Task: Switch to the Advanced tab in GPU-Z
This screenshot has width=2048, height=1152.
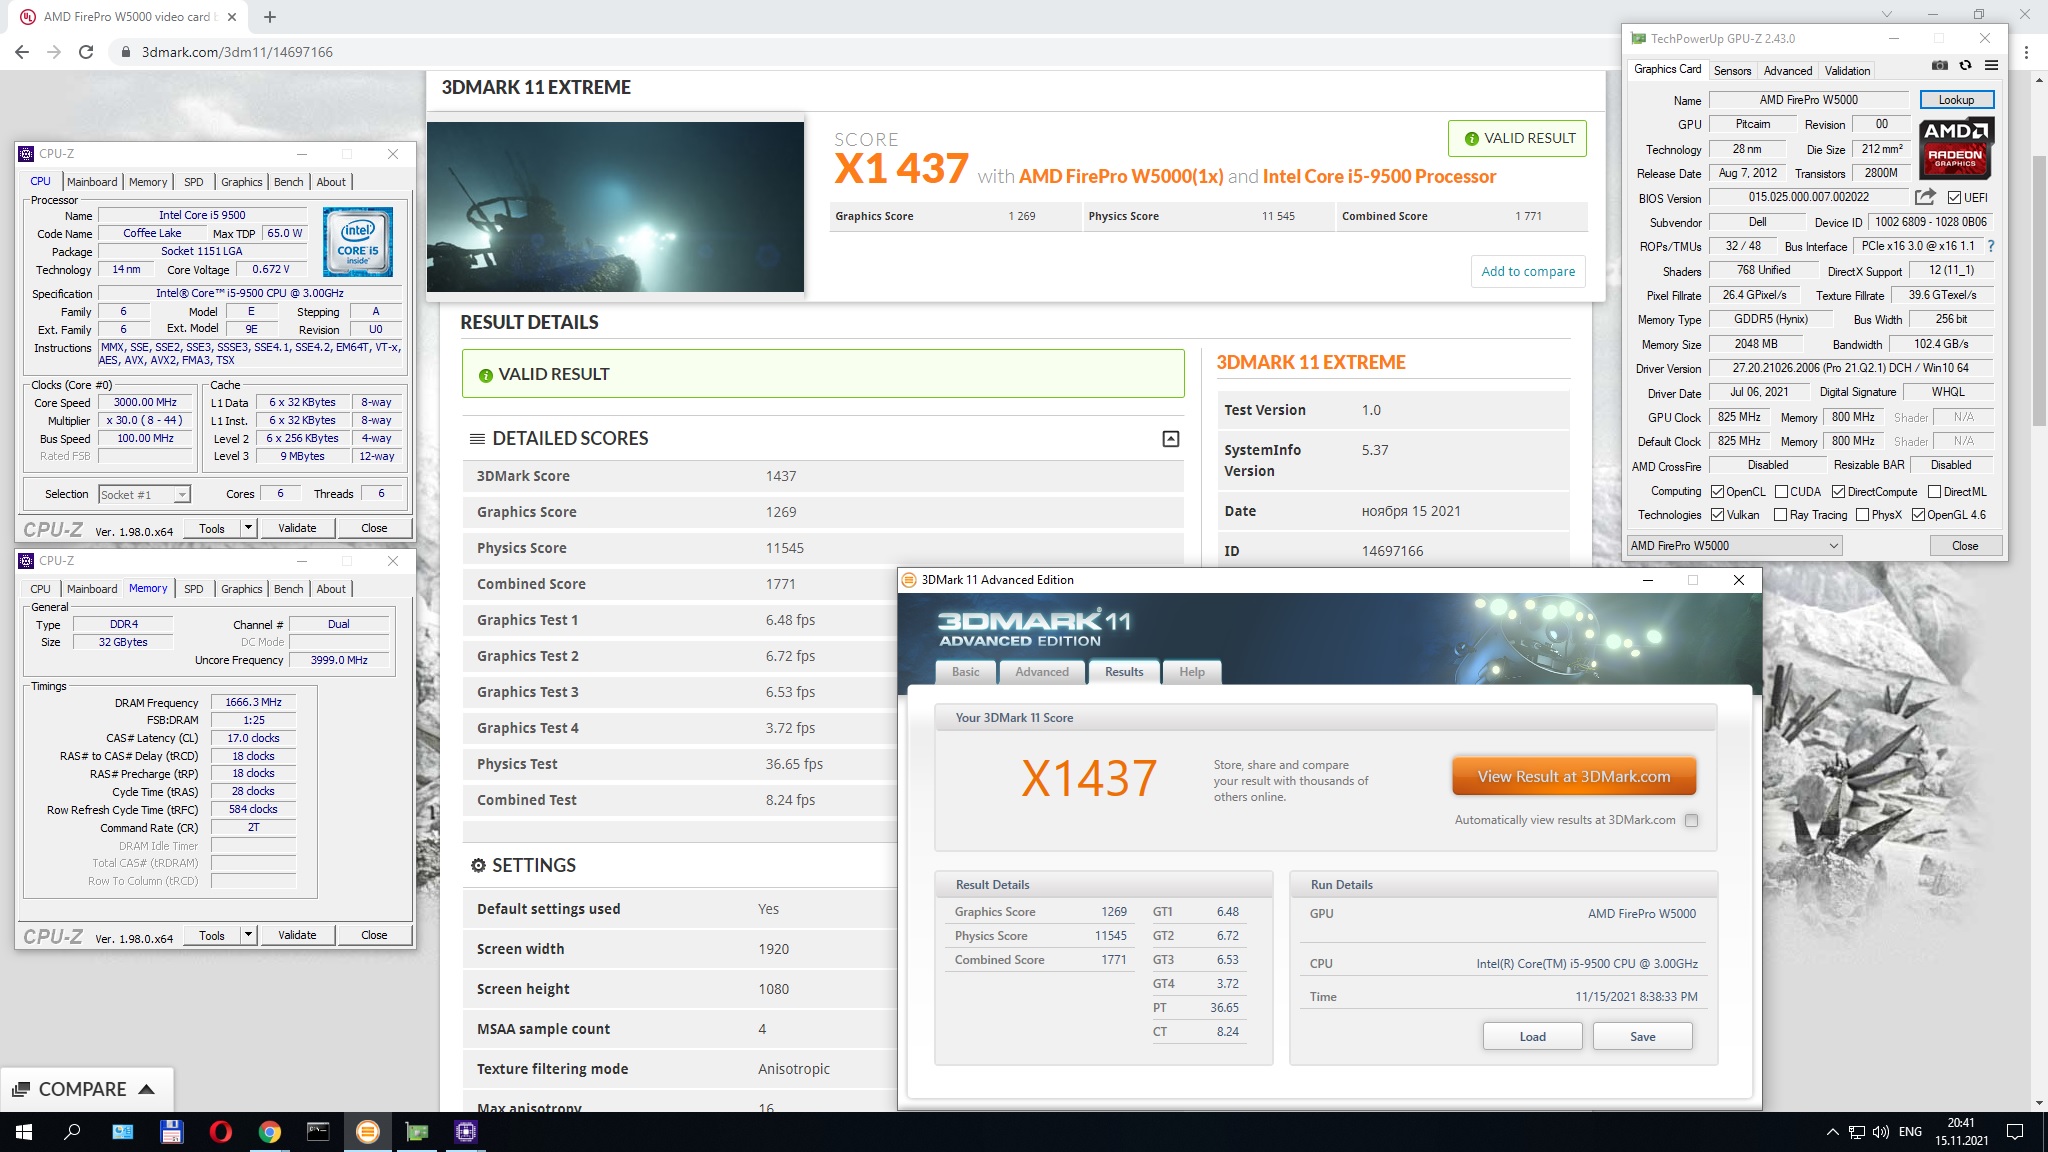Action: pos(1787,70)
